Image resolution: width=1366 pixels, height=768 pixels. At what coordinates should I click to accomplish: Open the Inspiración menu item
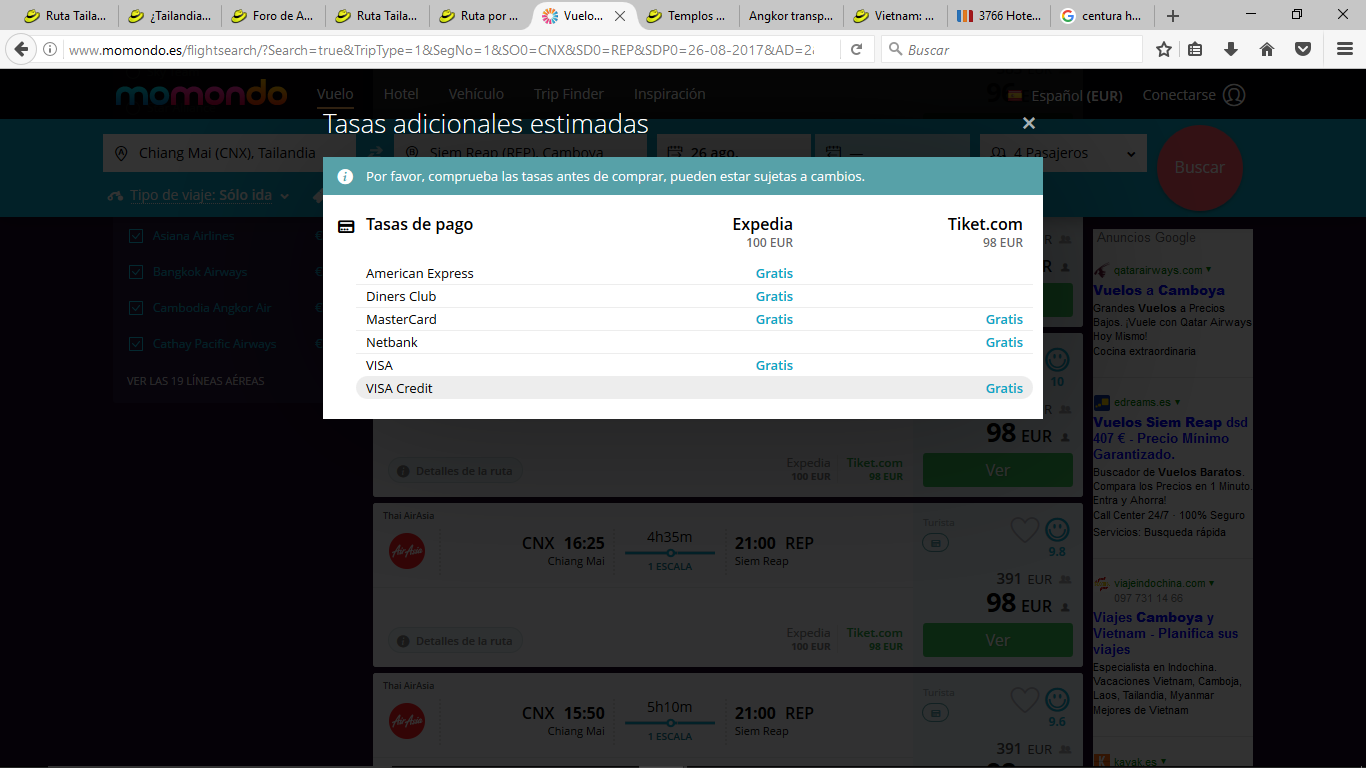pos(670,94)
